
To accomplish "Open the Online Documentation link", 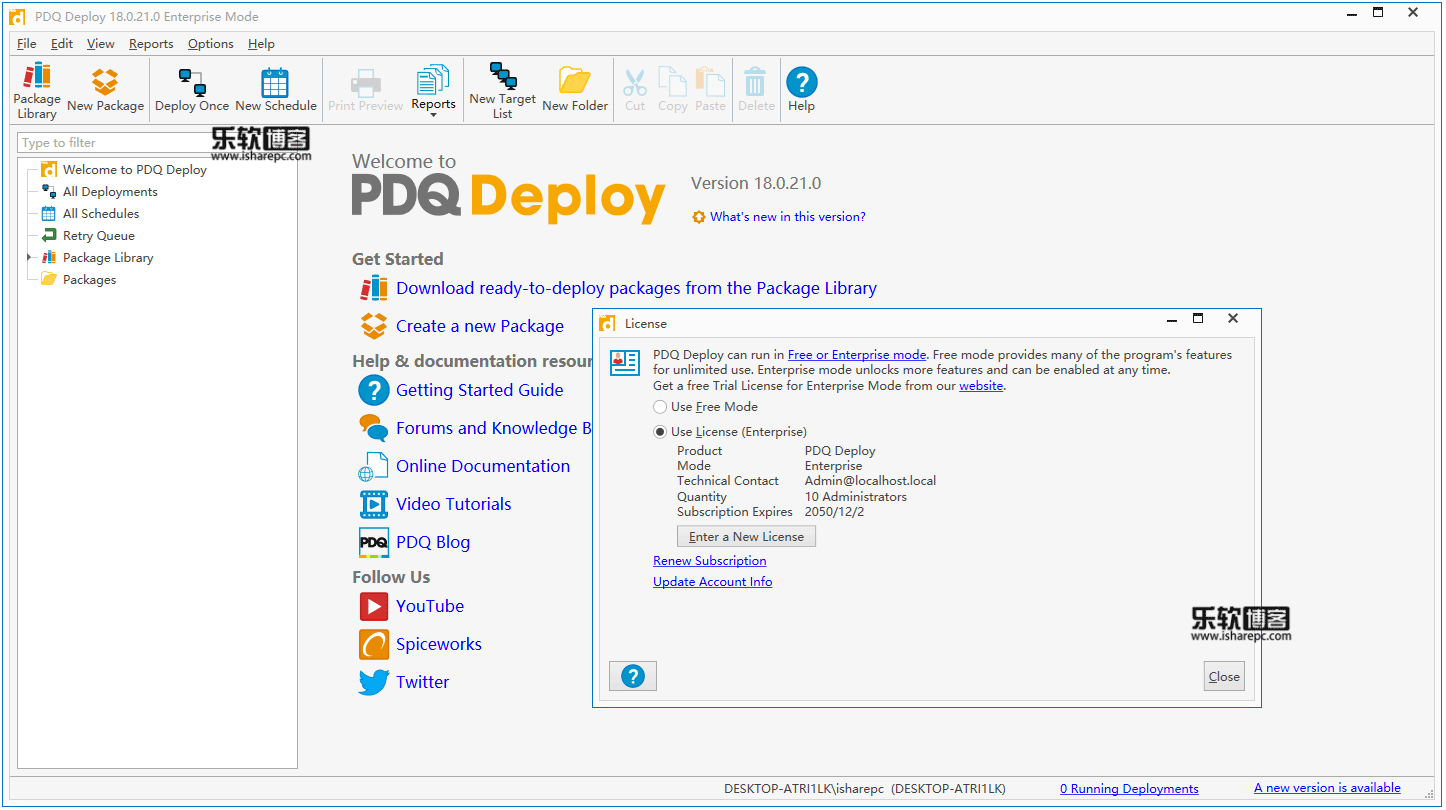I will pos(483,466).
